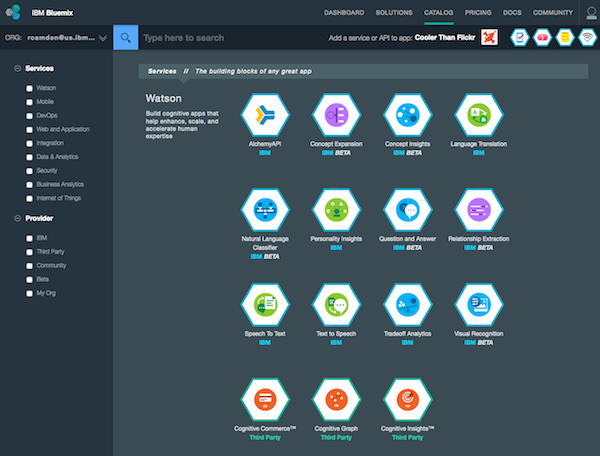Click the checklist hexagon icon in toolbar
The height and width of the screenshot is (456, 600).
pos(520,37)
